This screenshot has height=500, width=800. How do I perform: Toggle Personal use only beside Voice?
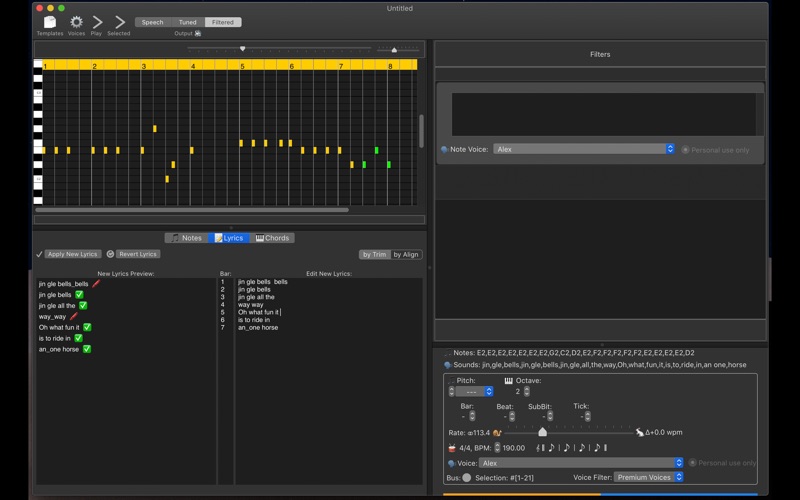pyautogui.click(x=692, y=463)
